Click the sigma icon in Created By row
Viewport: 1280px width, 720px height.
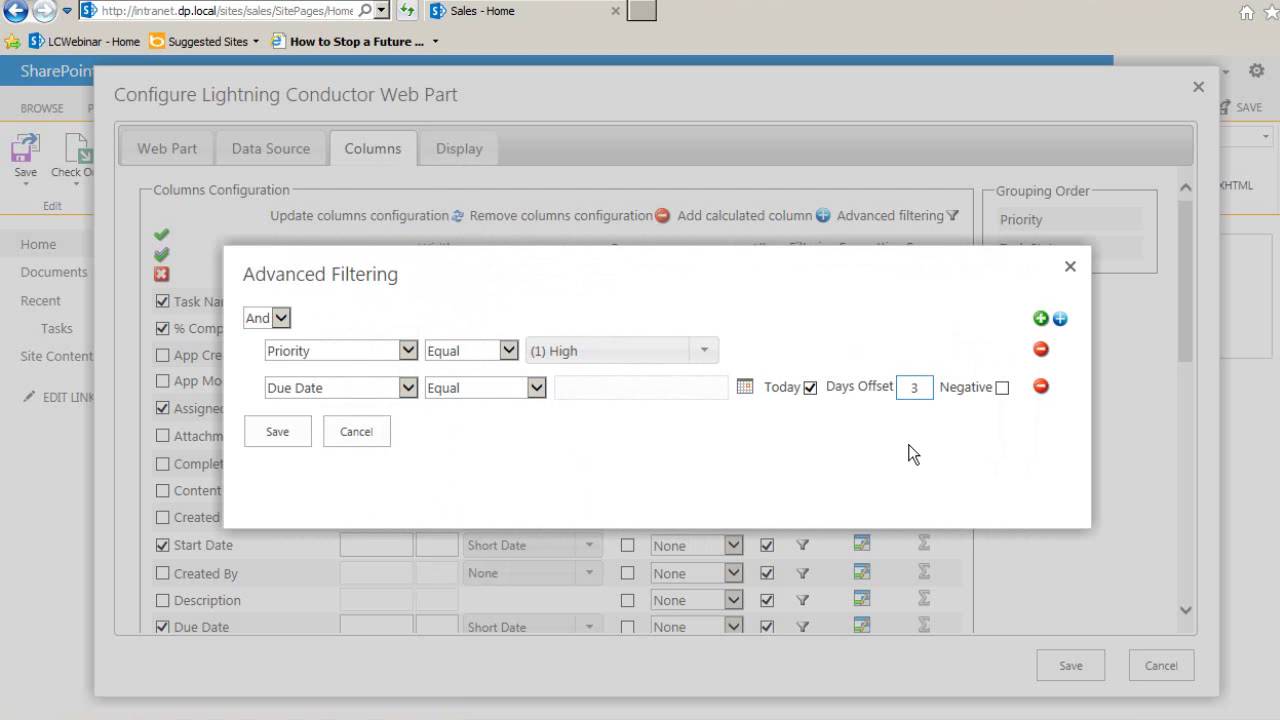[x=924, y=572]
